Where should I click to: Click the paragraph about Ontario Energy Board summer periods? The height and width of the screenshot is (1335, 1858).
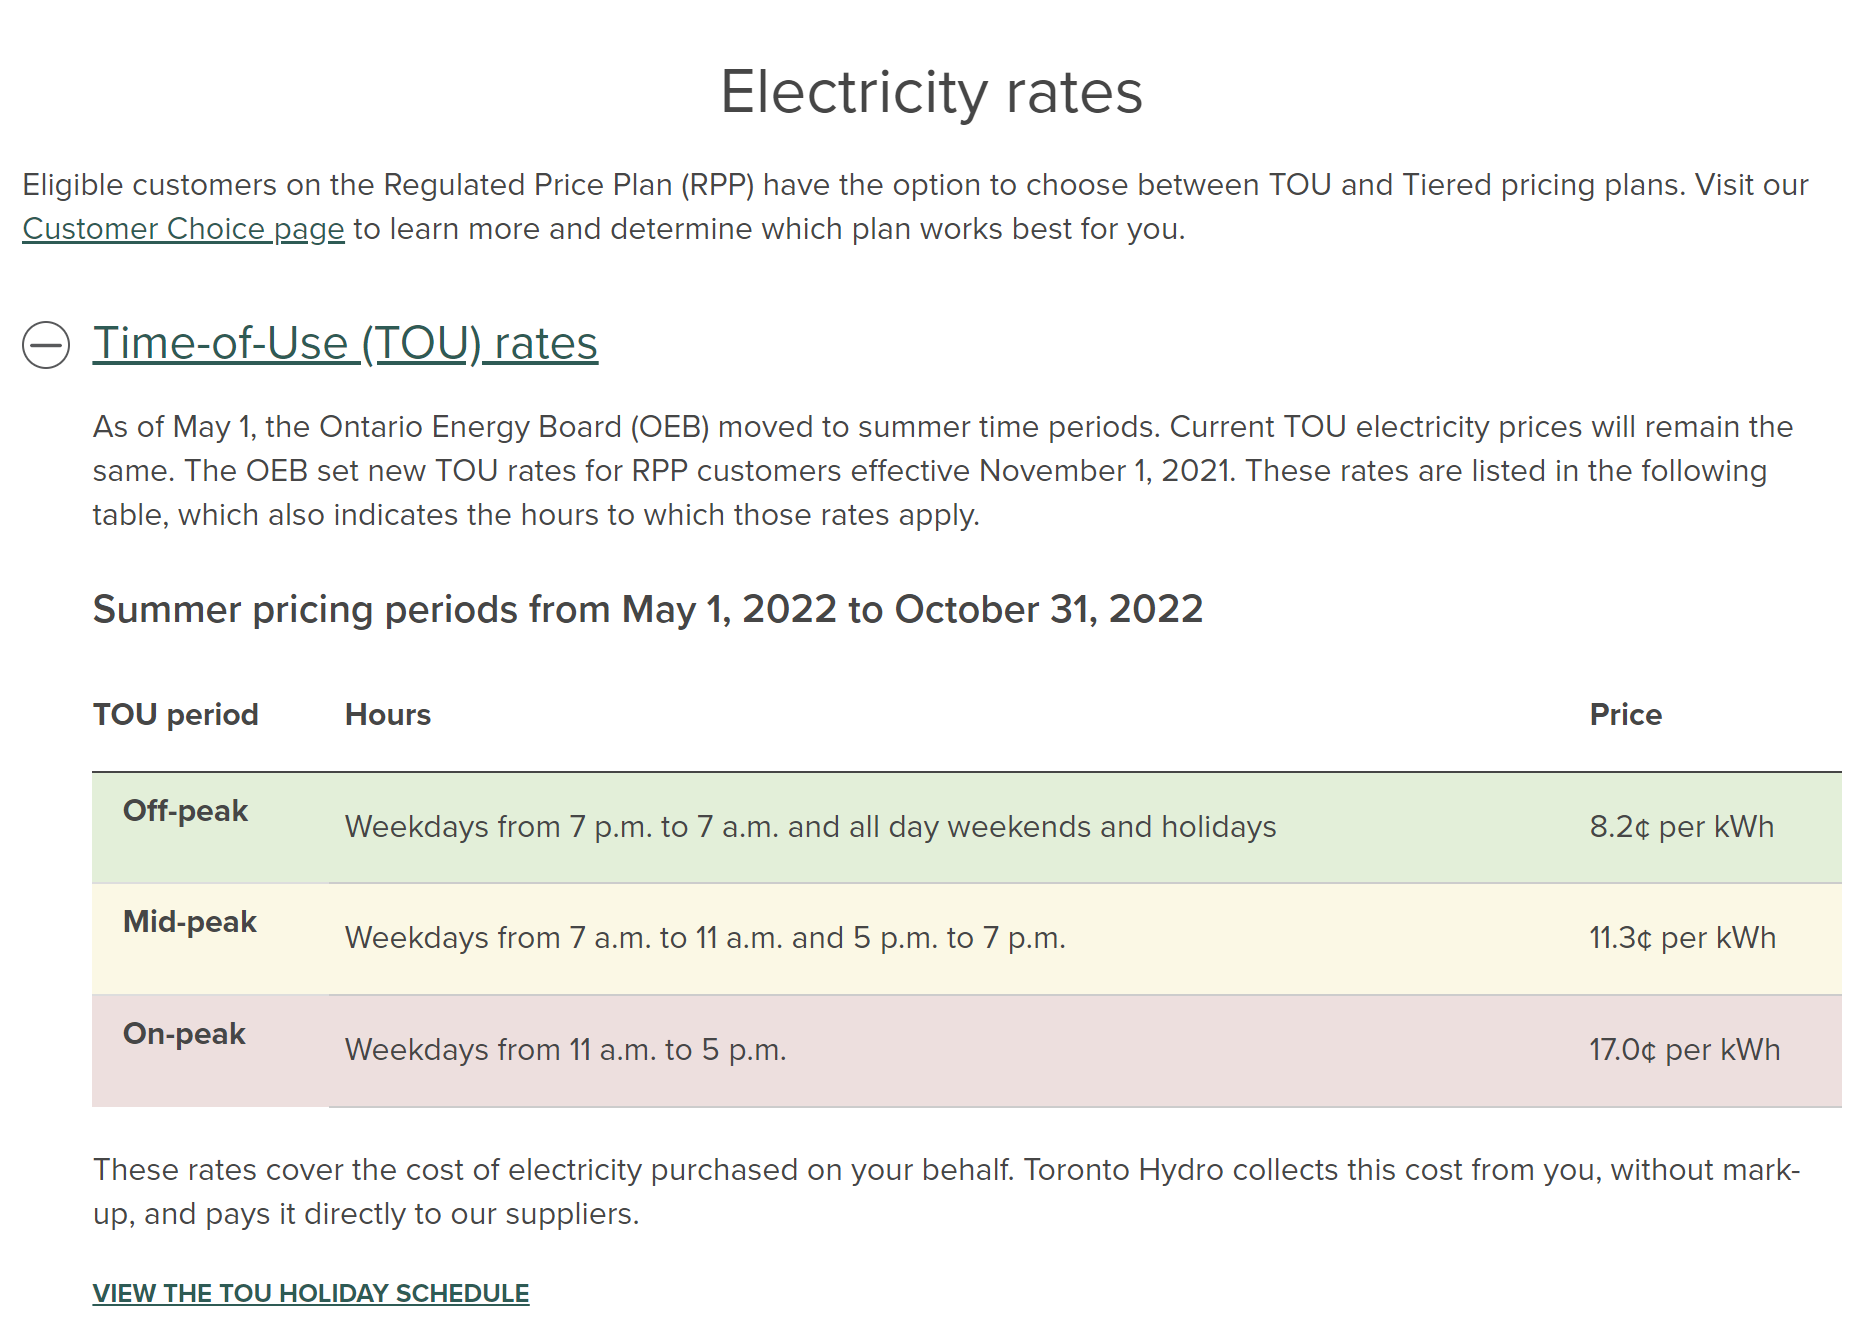click(x=943, y=471)
